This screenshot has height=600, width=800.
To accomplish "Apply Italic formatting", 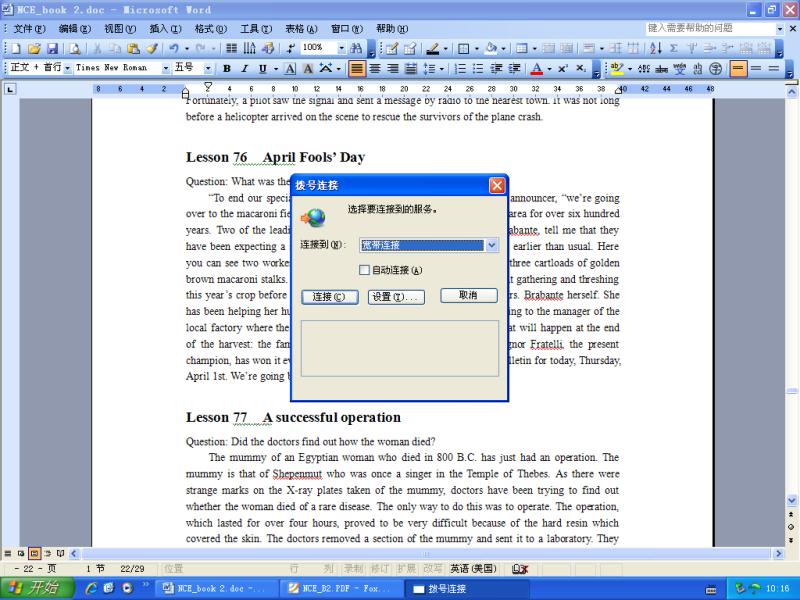I will [244, 68].
